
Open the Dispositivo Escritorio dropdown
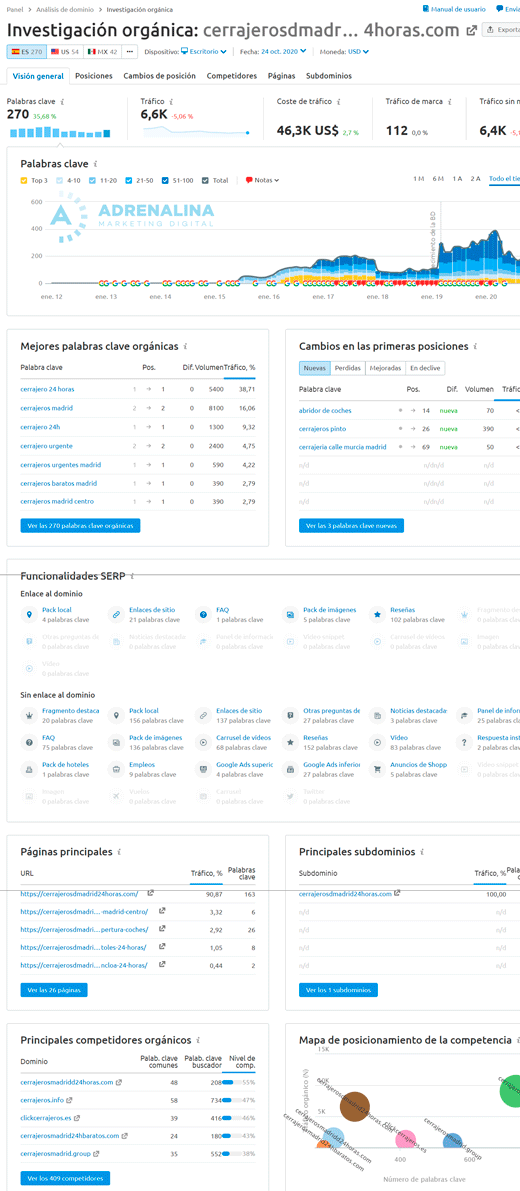[x=203, y=52]
